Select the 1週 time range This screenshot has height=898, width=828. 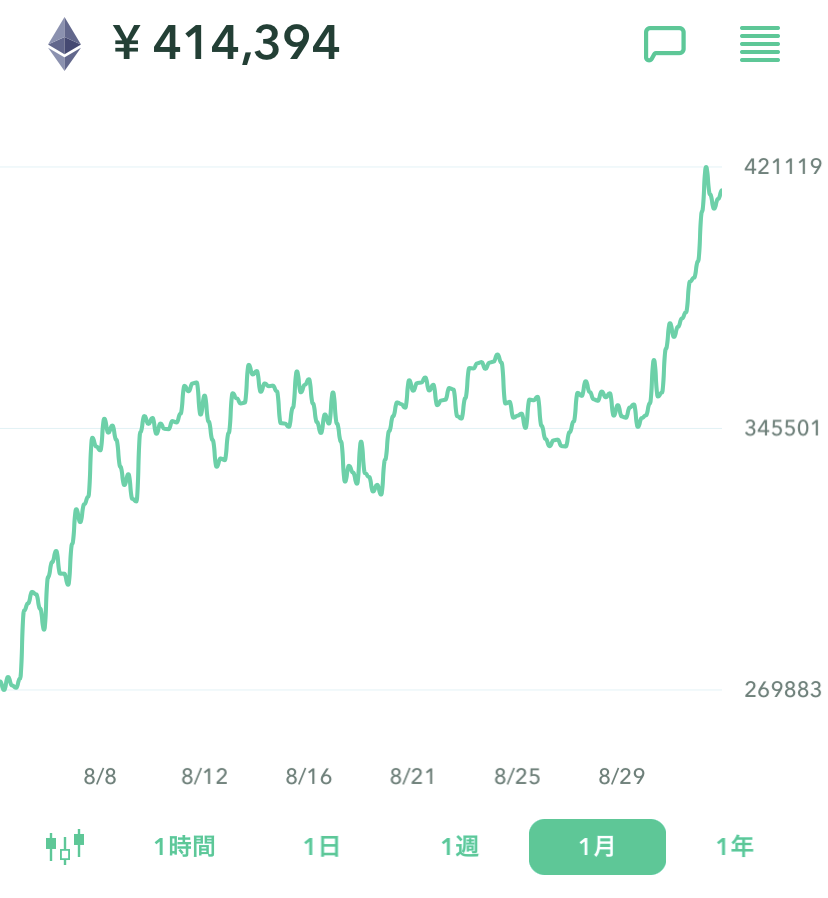460,847
